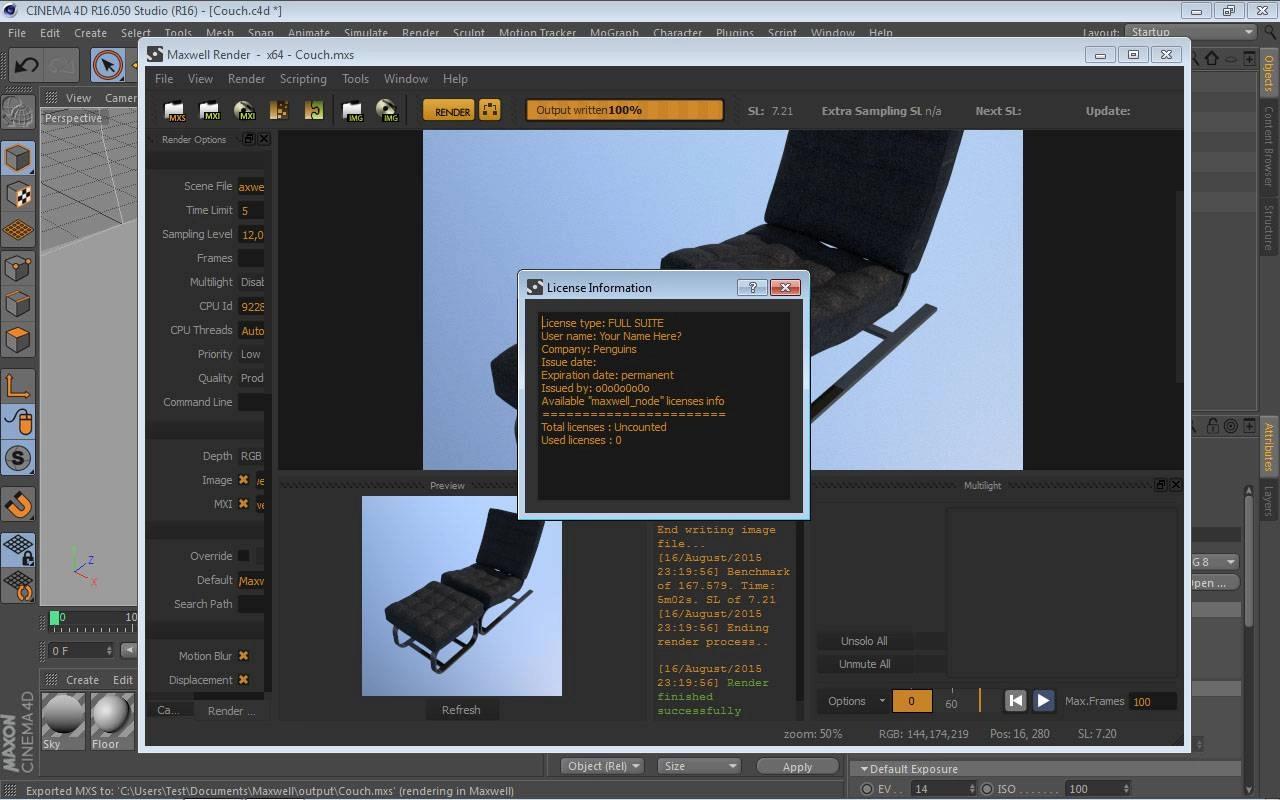Open the Maxwell Render File menu
The height and width of the screenshot is (800, 1280).
[x=164, y=79]
